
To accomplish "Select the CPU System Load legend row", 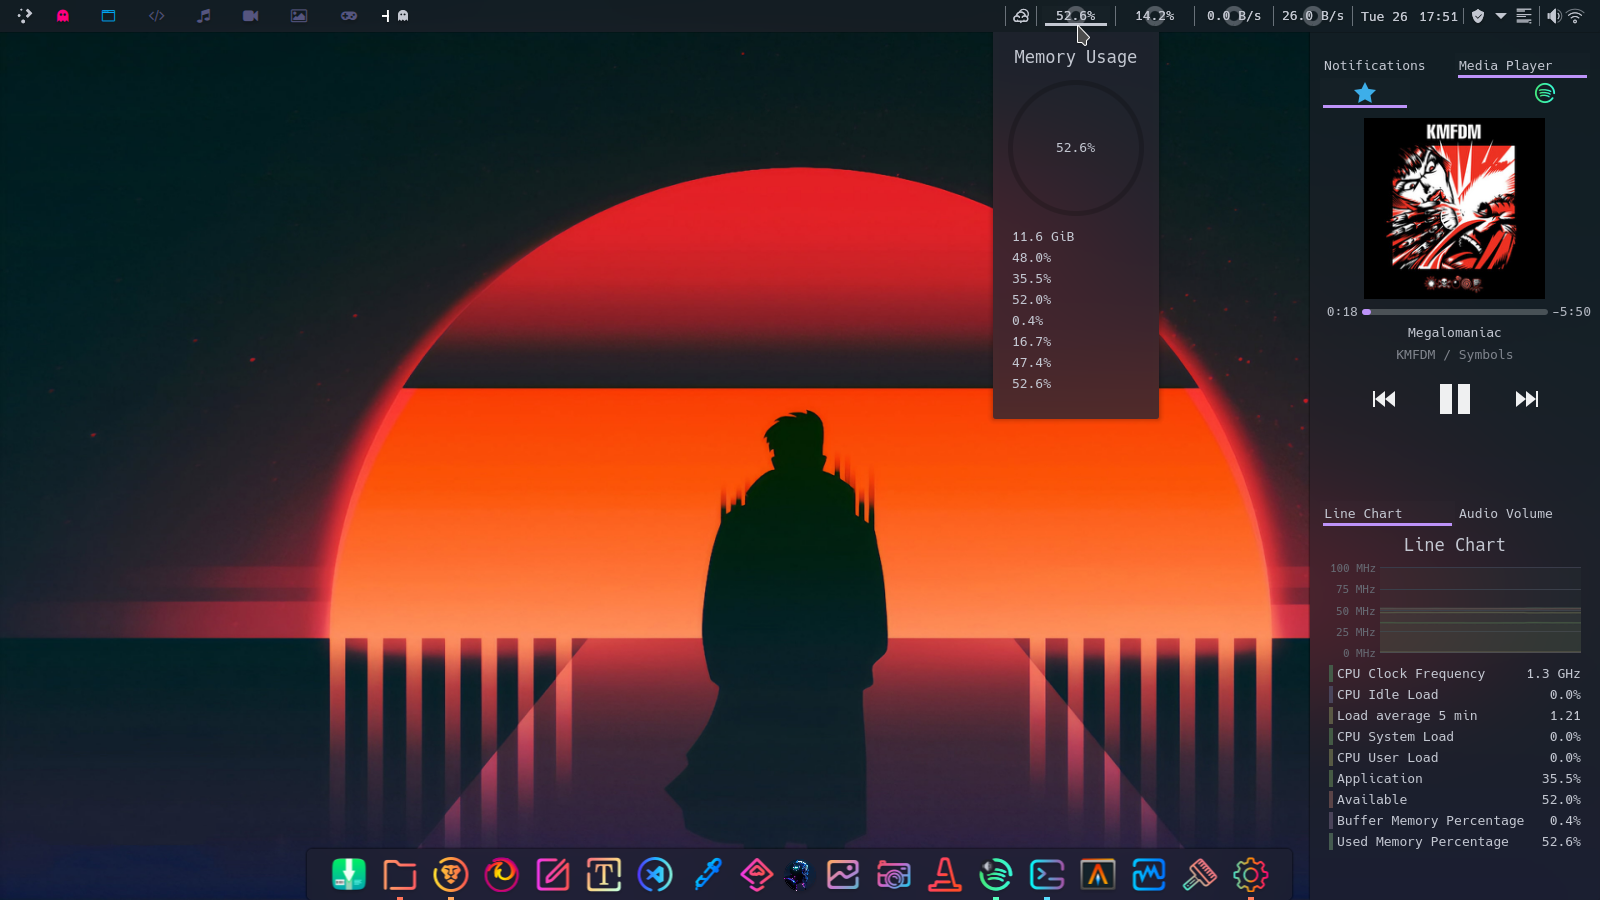I will coord(1455,737).
